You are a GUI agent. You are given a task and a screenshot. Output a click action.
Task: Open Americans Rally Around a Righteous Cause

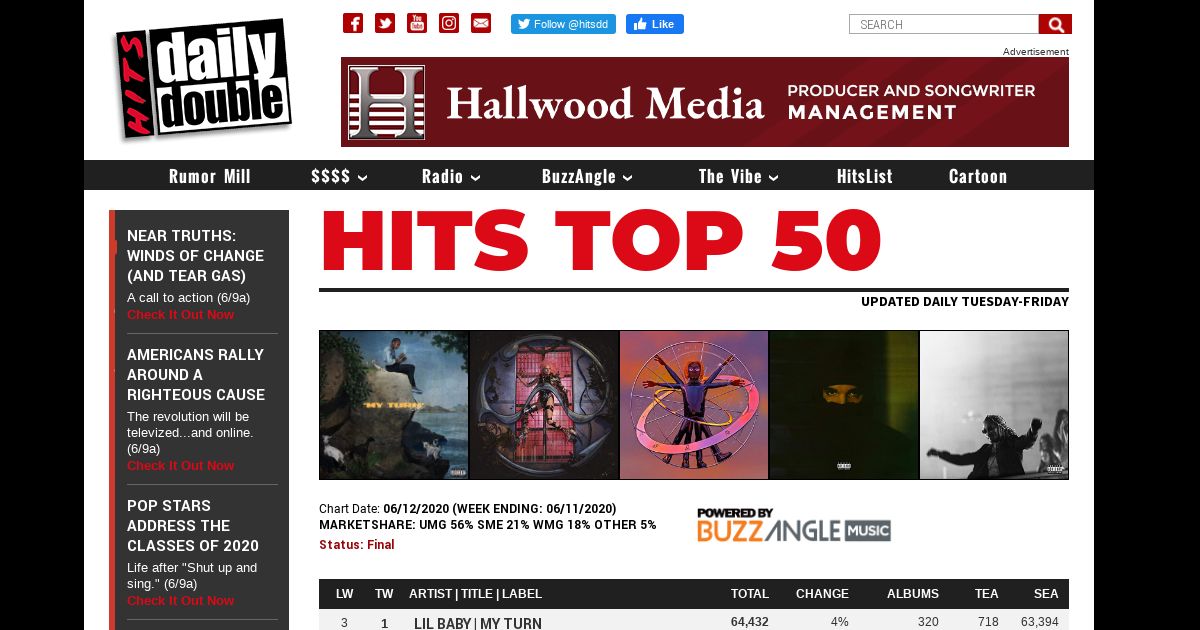coord(196,375)
